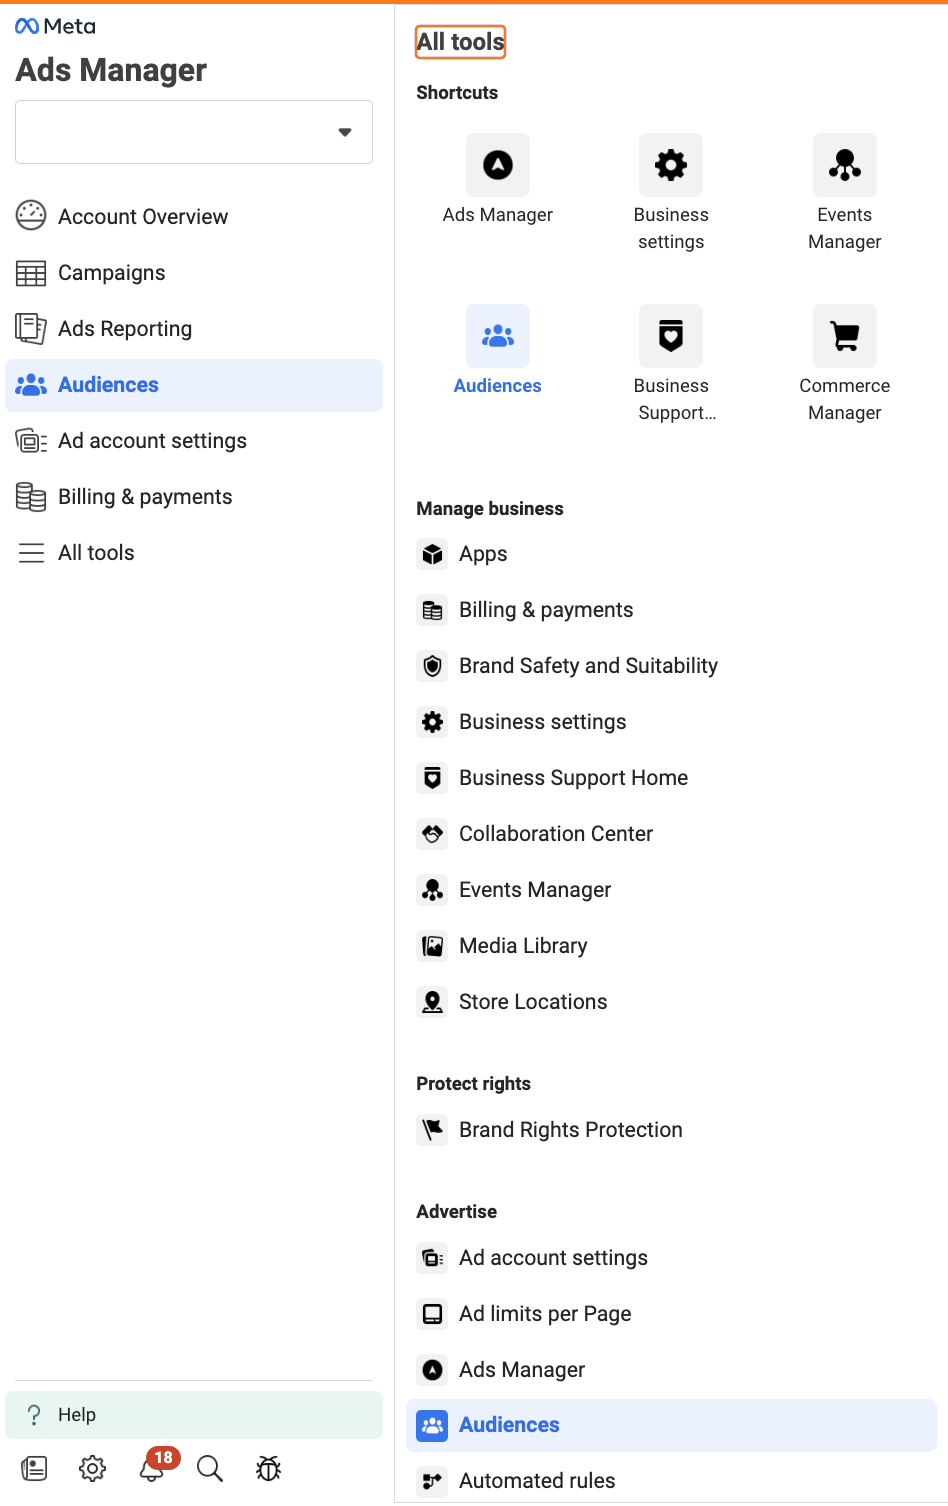The image size is (948, 1506).
Task: Open Brand Rights Protection
Action: pyautogui.click(x=671, y=1130)
